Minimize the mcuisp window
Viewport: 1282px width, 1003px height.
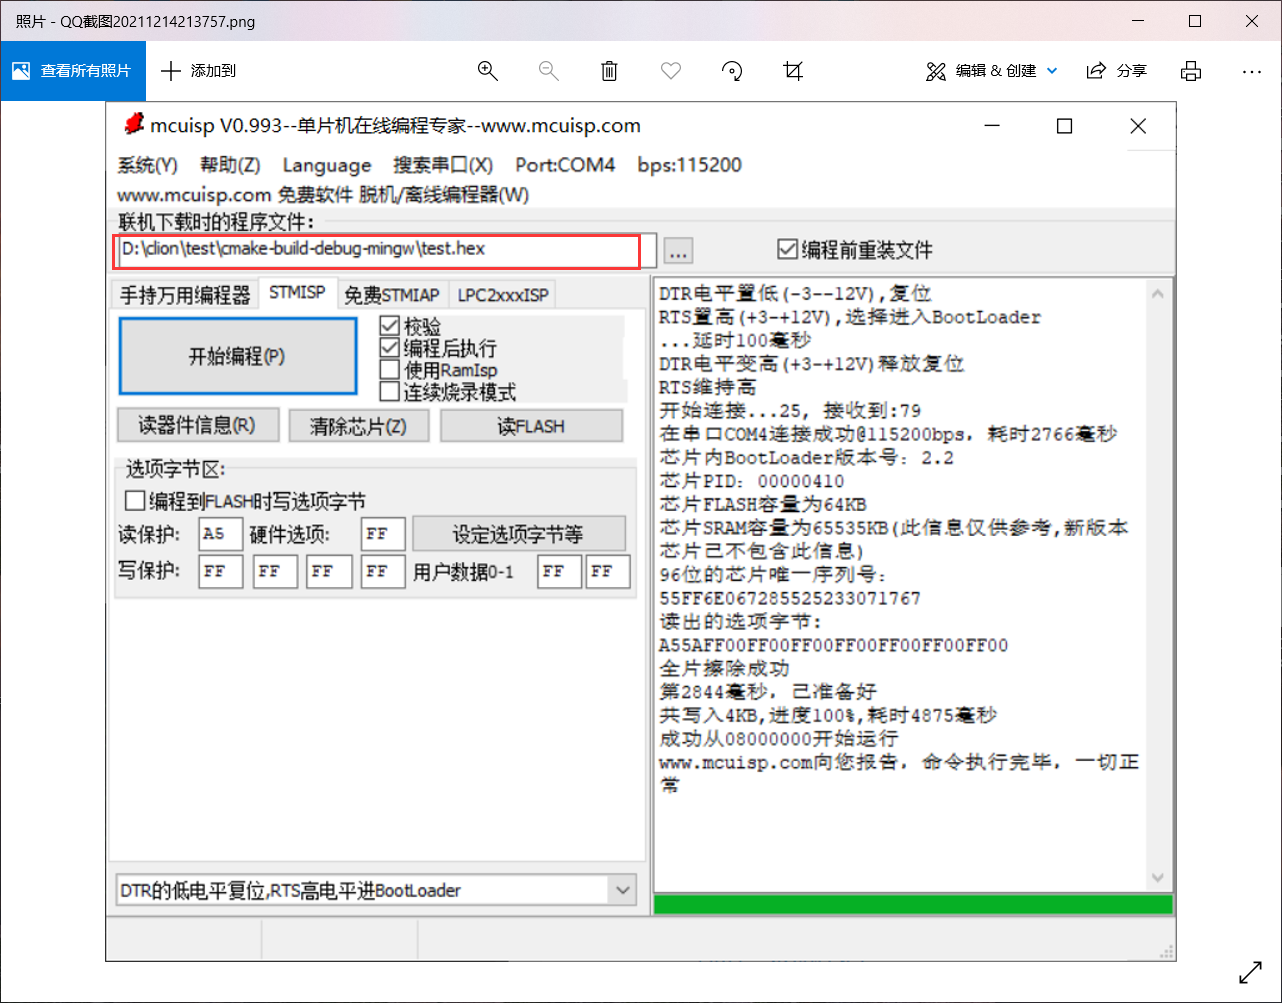pyautogui.click(x=991, y=125)
